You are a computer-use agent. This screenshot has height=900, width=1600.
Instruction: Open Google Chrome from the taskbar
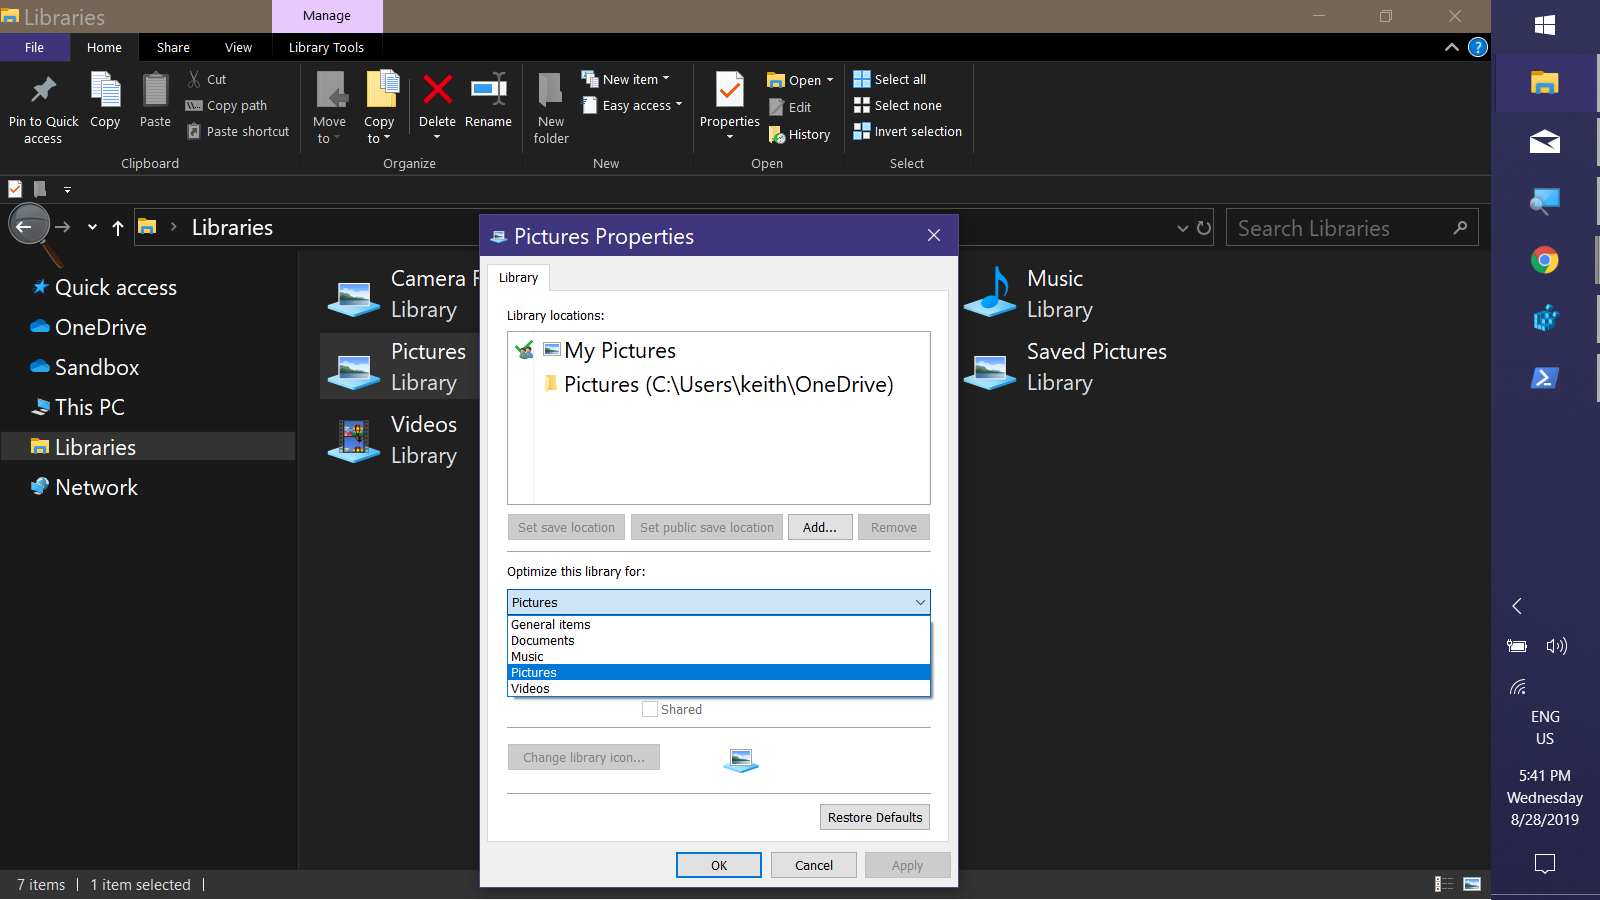coord(1545,261)
